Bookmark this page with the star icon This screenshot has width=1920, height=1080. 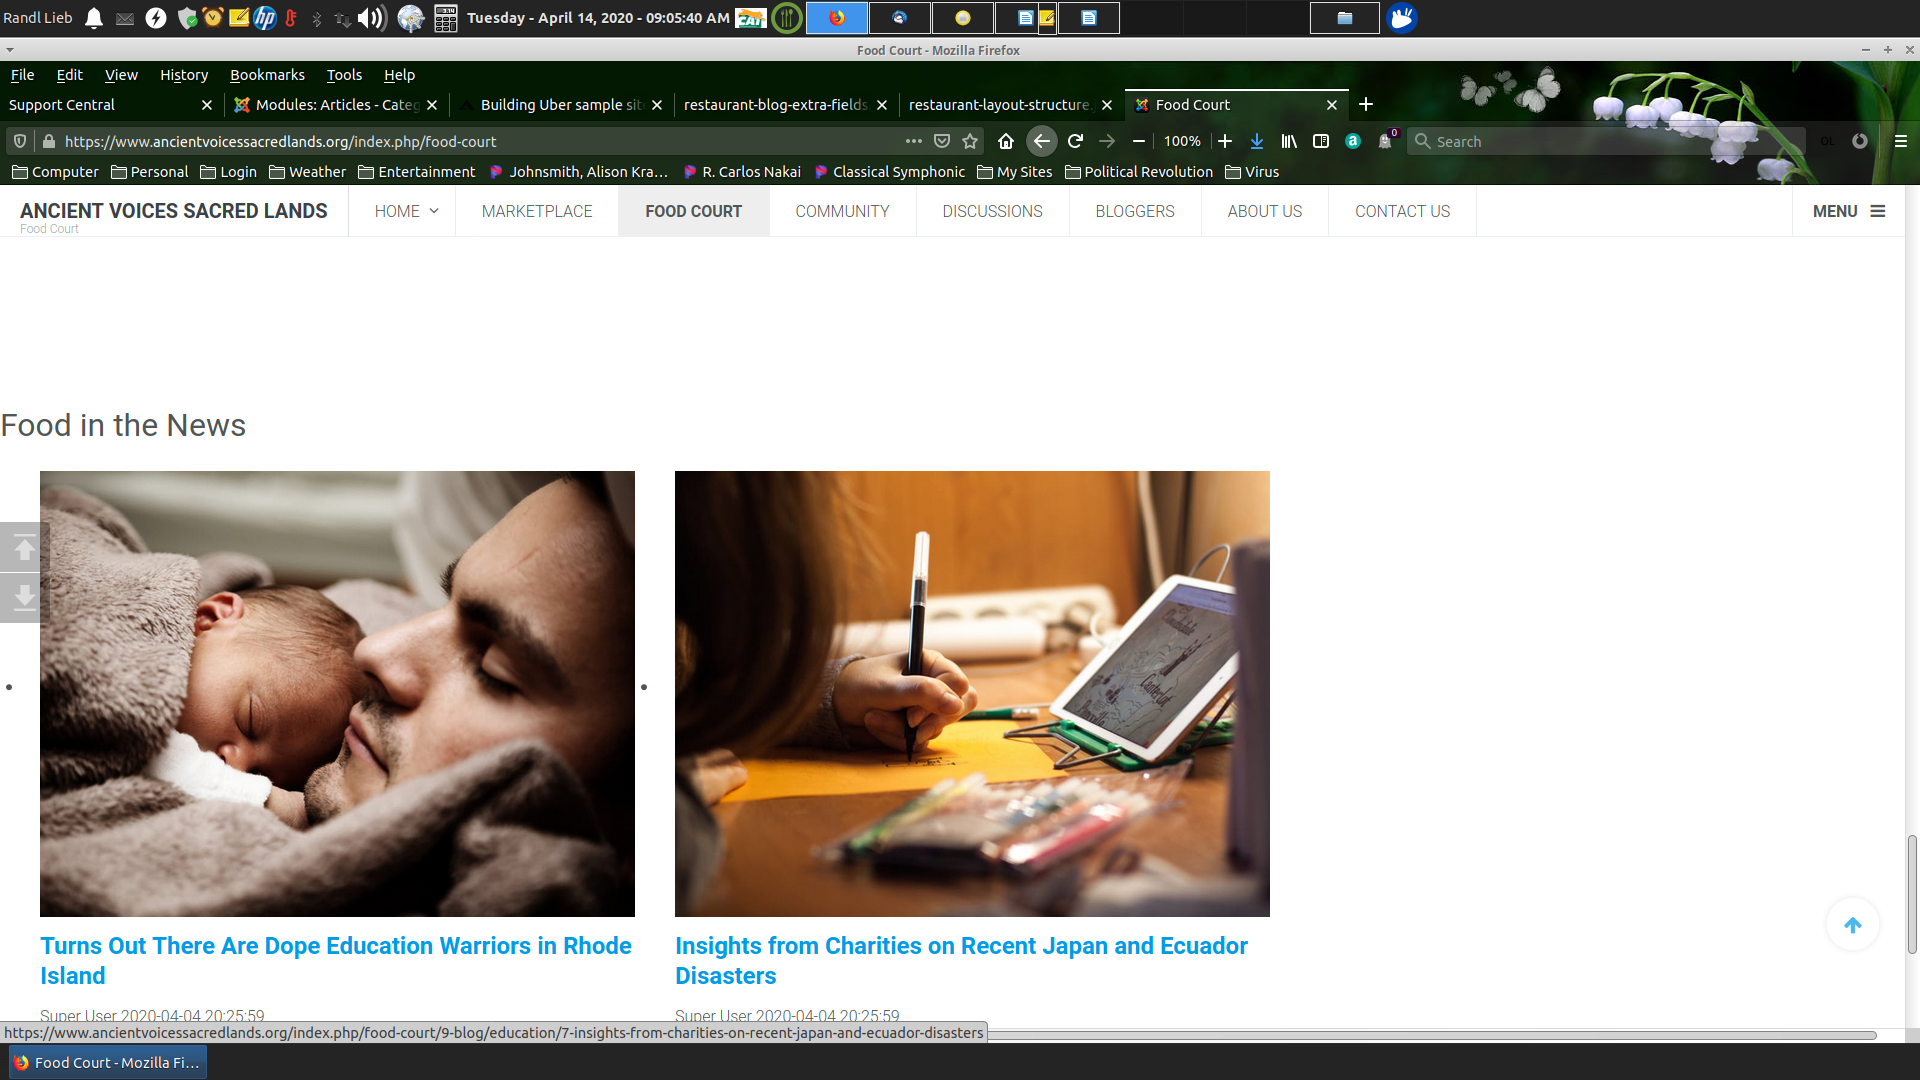(x=969, y=141)
